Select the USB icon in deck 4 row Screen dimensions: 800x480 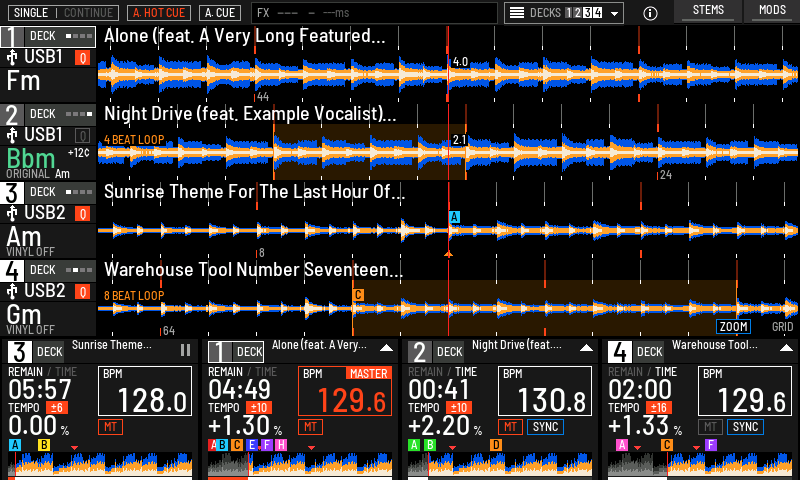point(12,291)
